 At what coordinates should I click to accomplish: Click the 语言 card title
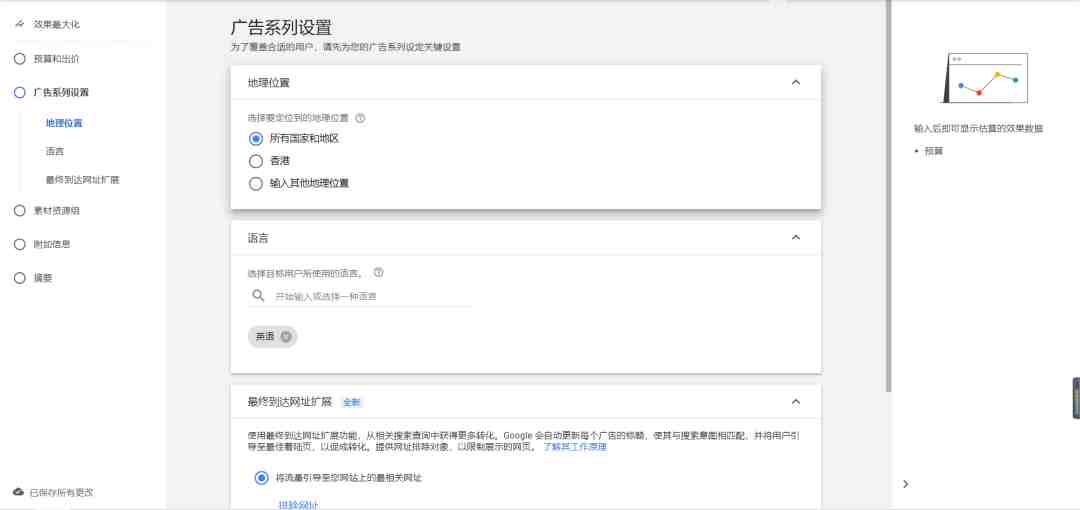click(x=258, y=238)
